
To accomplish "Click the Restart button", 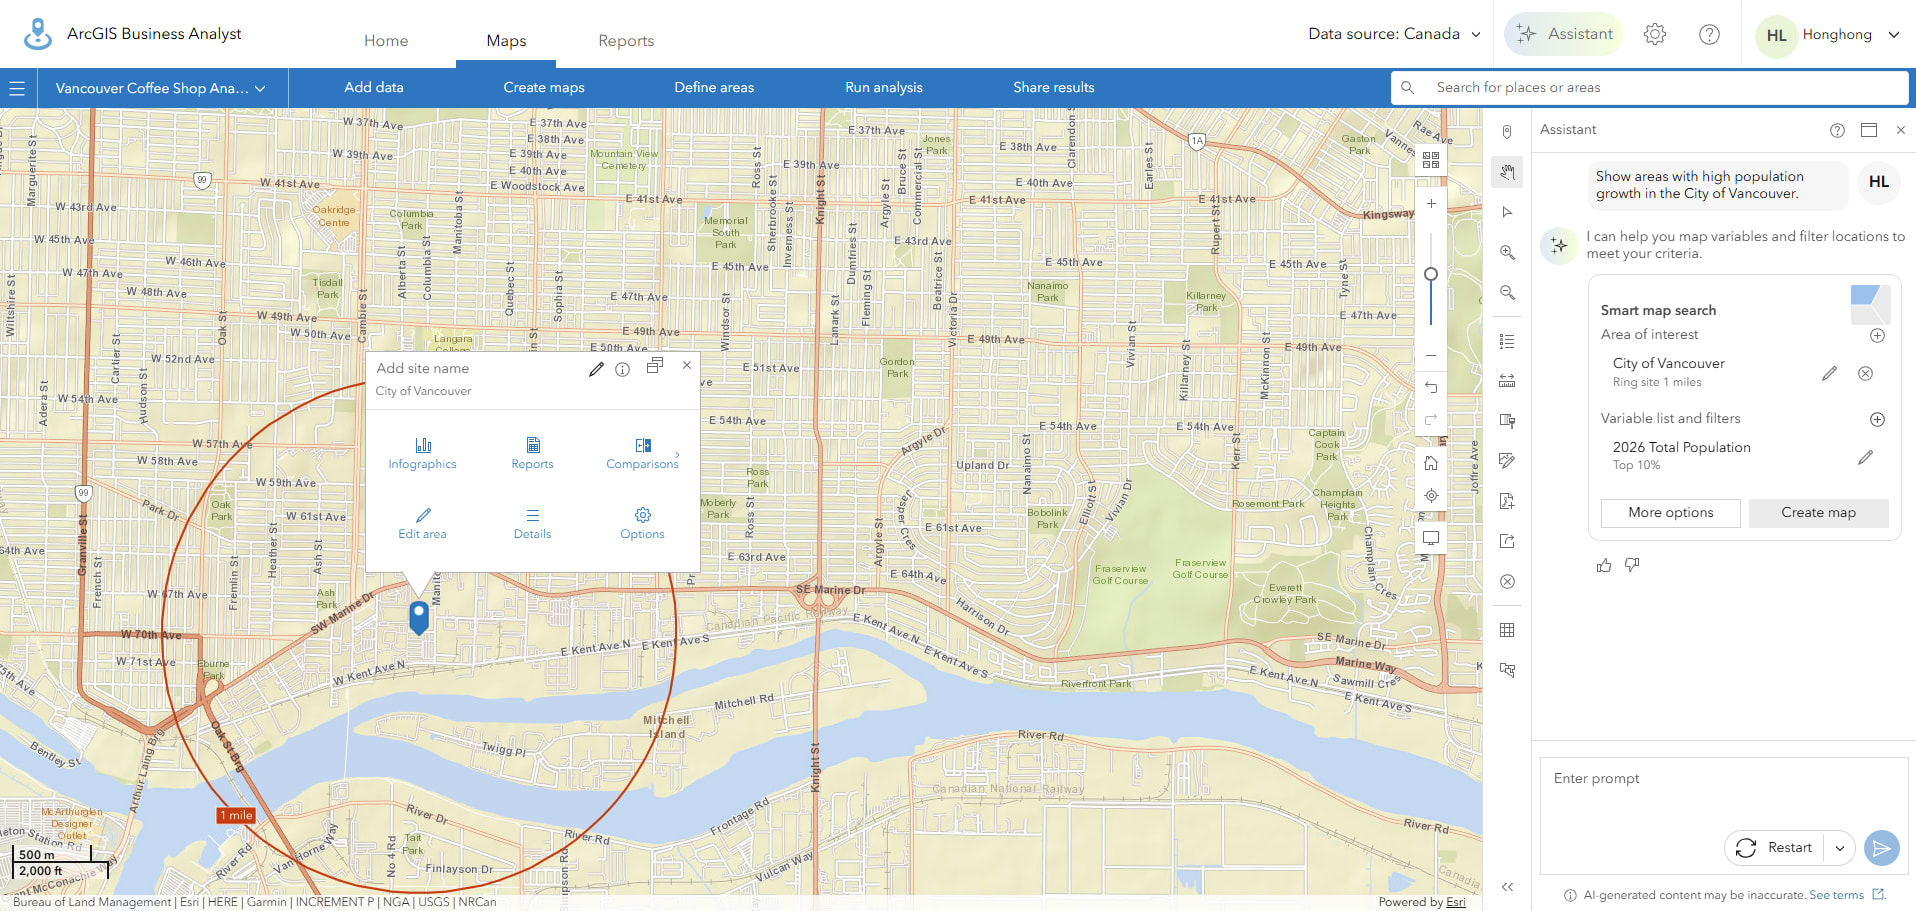I will point(1774,848).
